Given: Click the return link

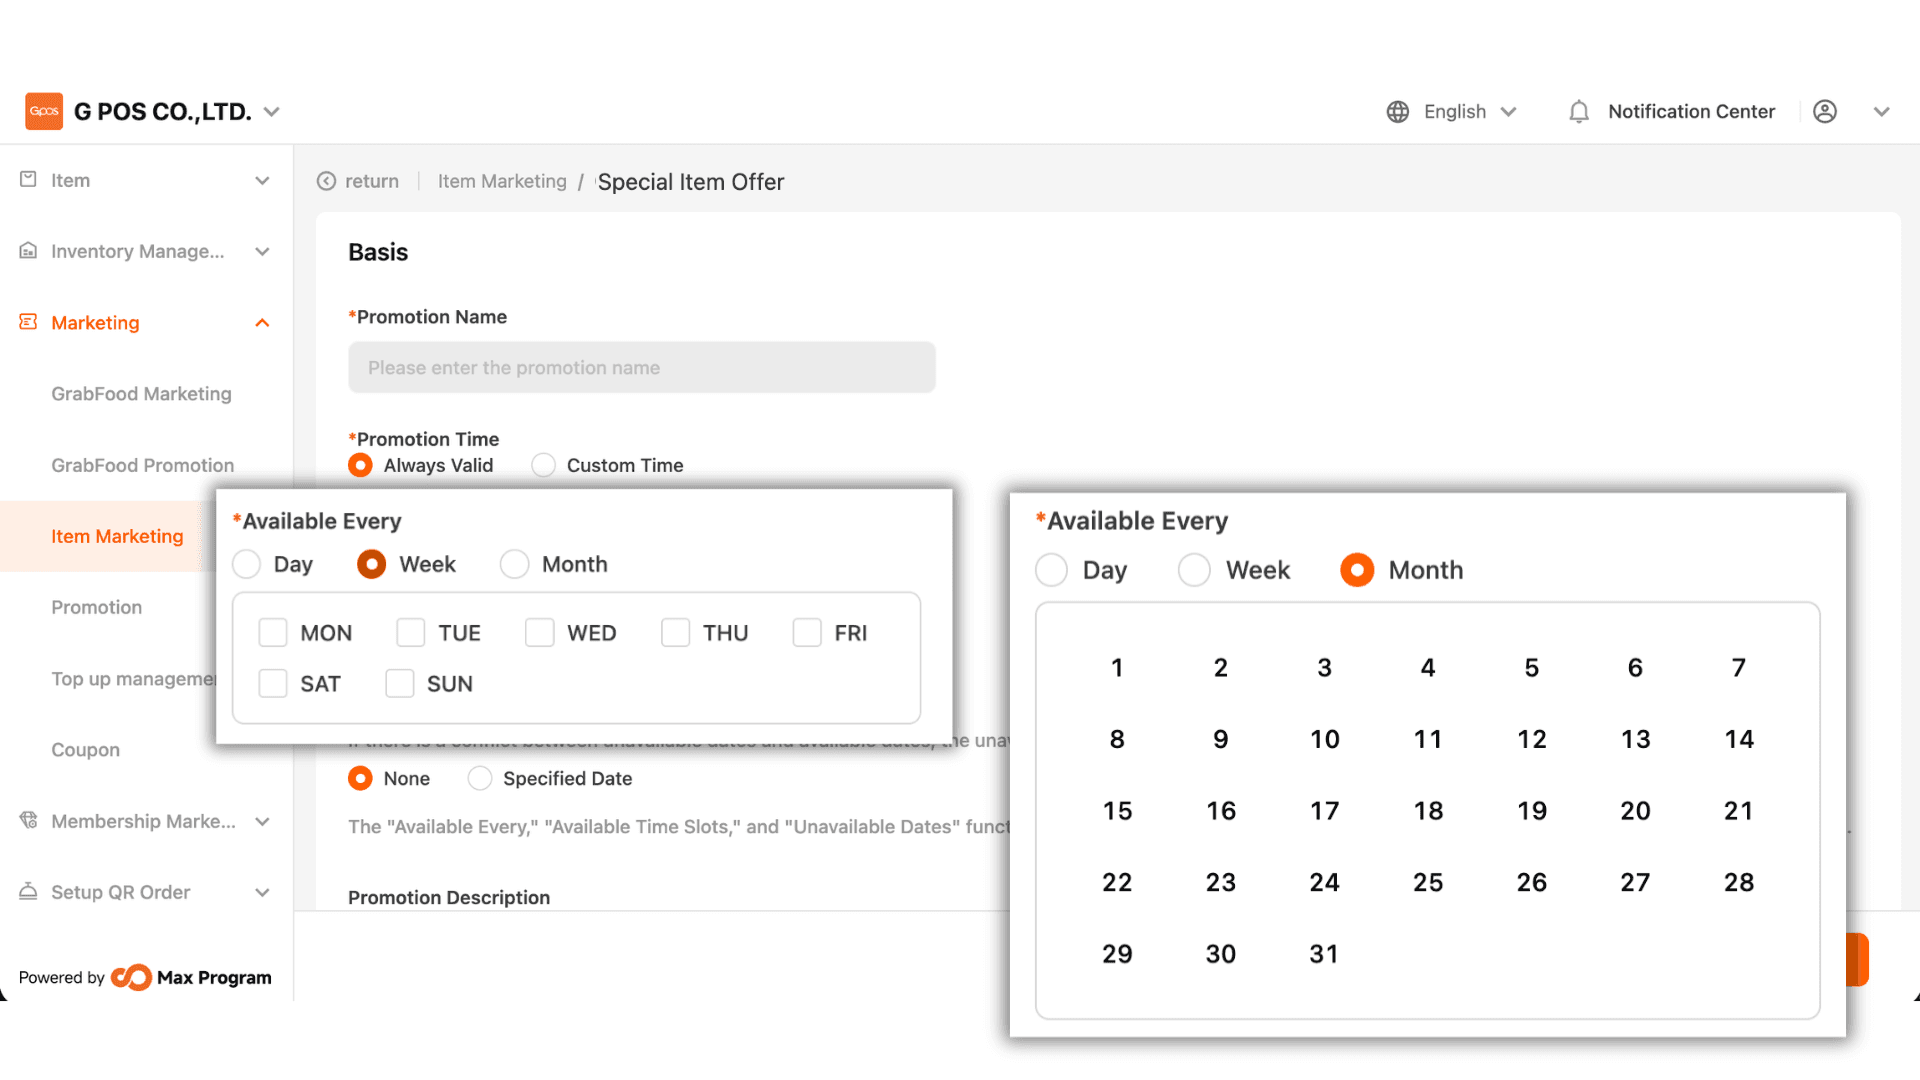Looking at the screenshot, I should point(372,181).
